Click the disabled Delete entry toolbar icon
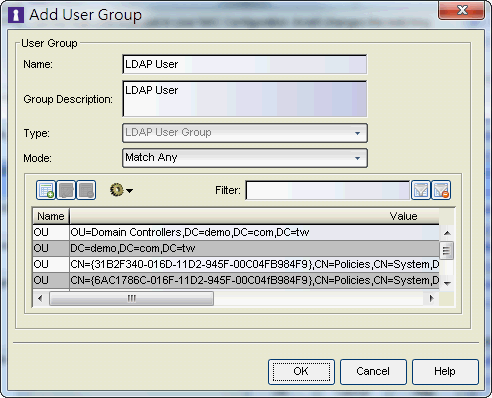This screenshot has width=492, height=398. point(86,190)
